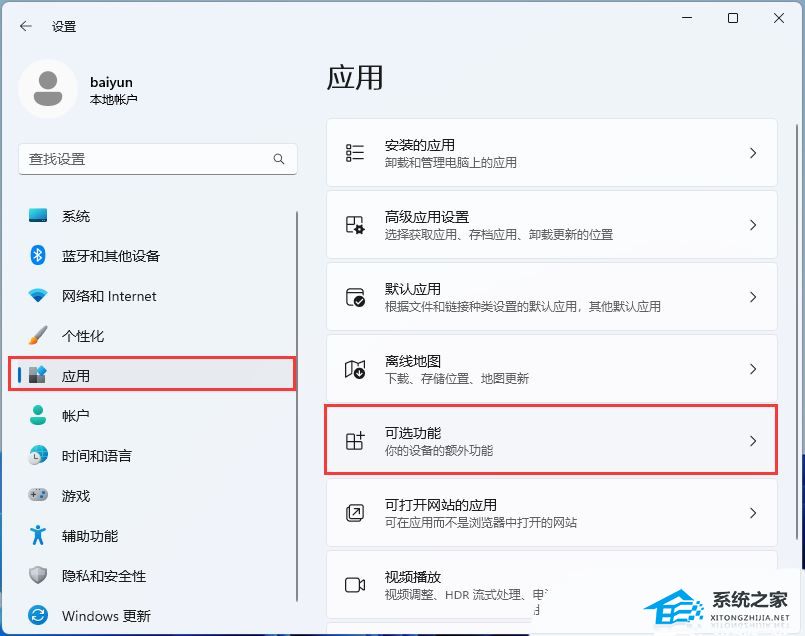Open 可选功能 via its right chevron
Viewport: 805px width, 636px height.
click(x=753, y=441)
